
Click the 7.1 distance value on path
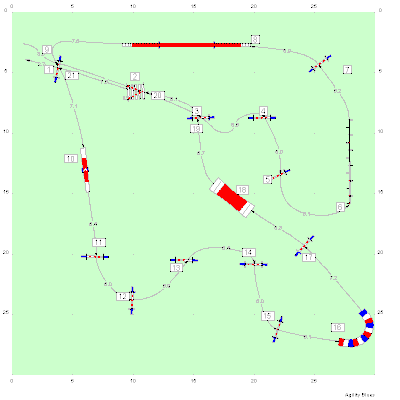coord(73,106)
